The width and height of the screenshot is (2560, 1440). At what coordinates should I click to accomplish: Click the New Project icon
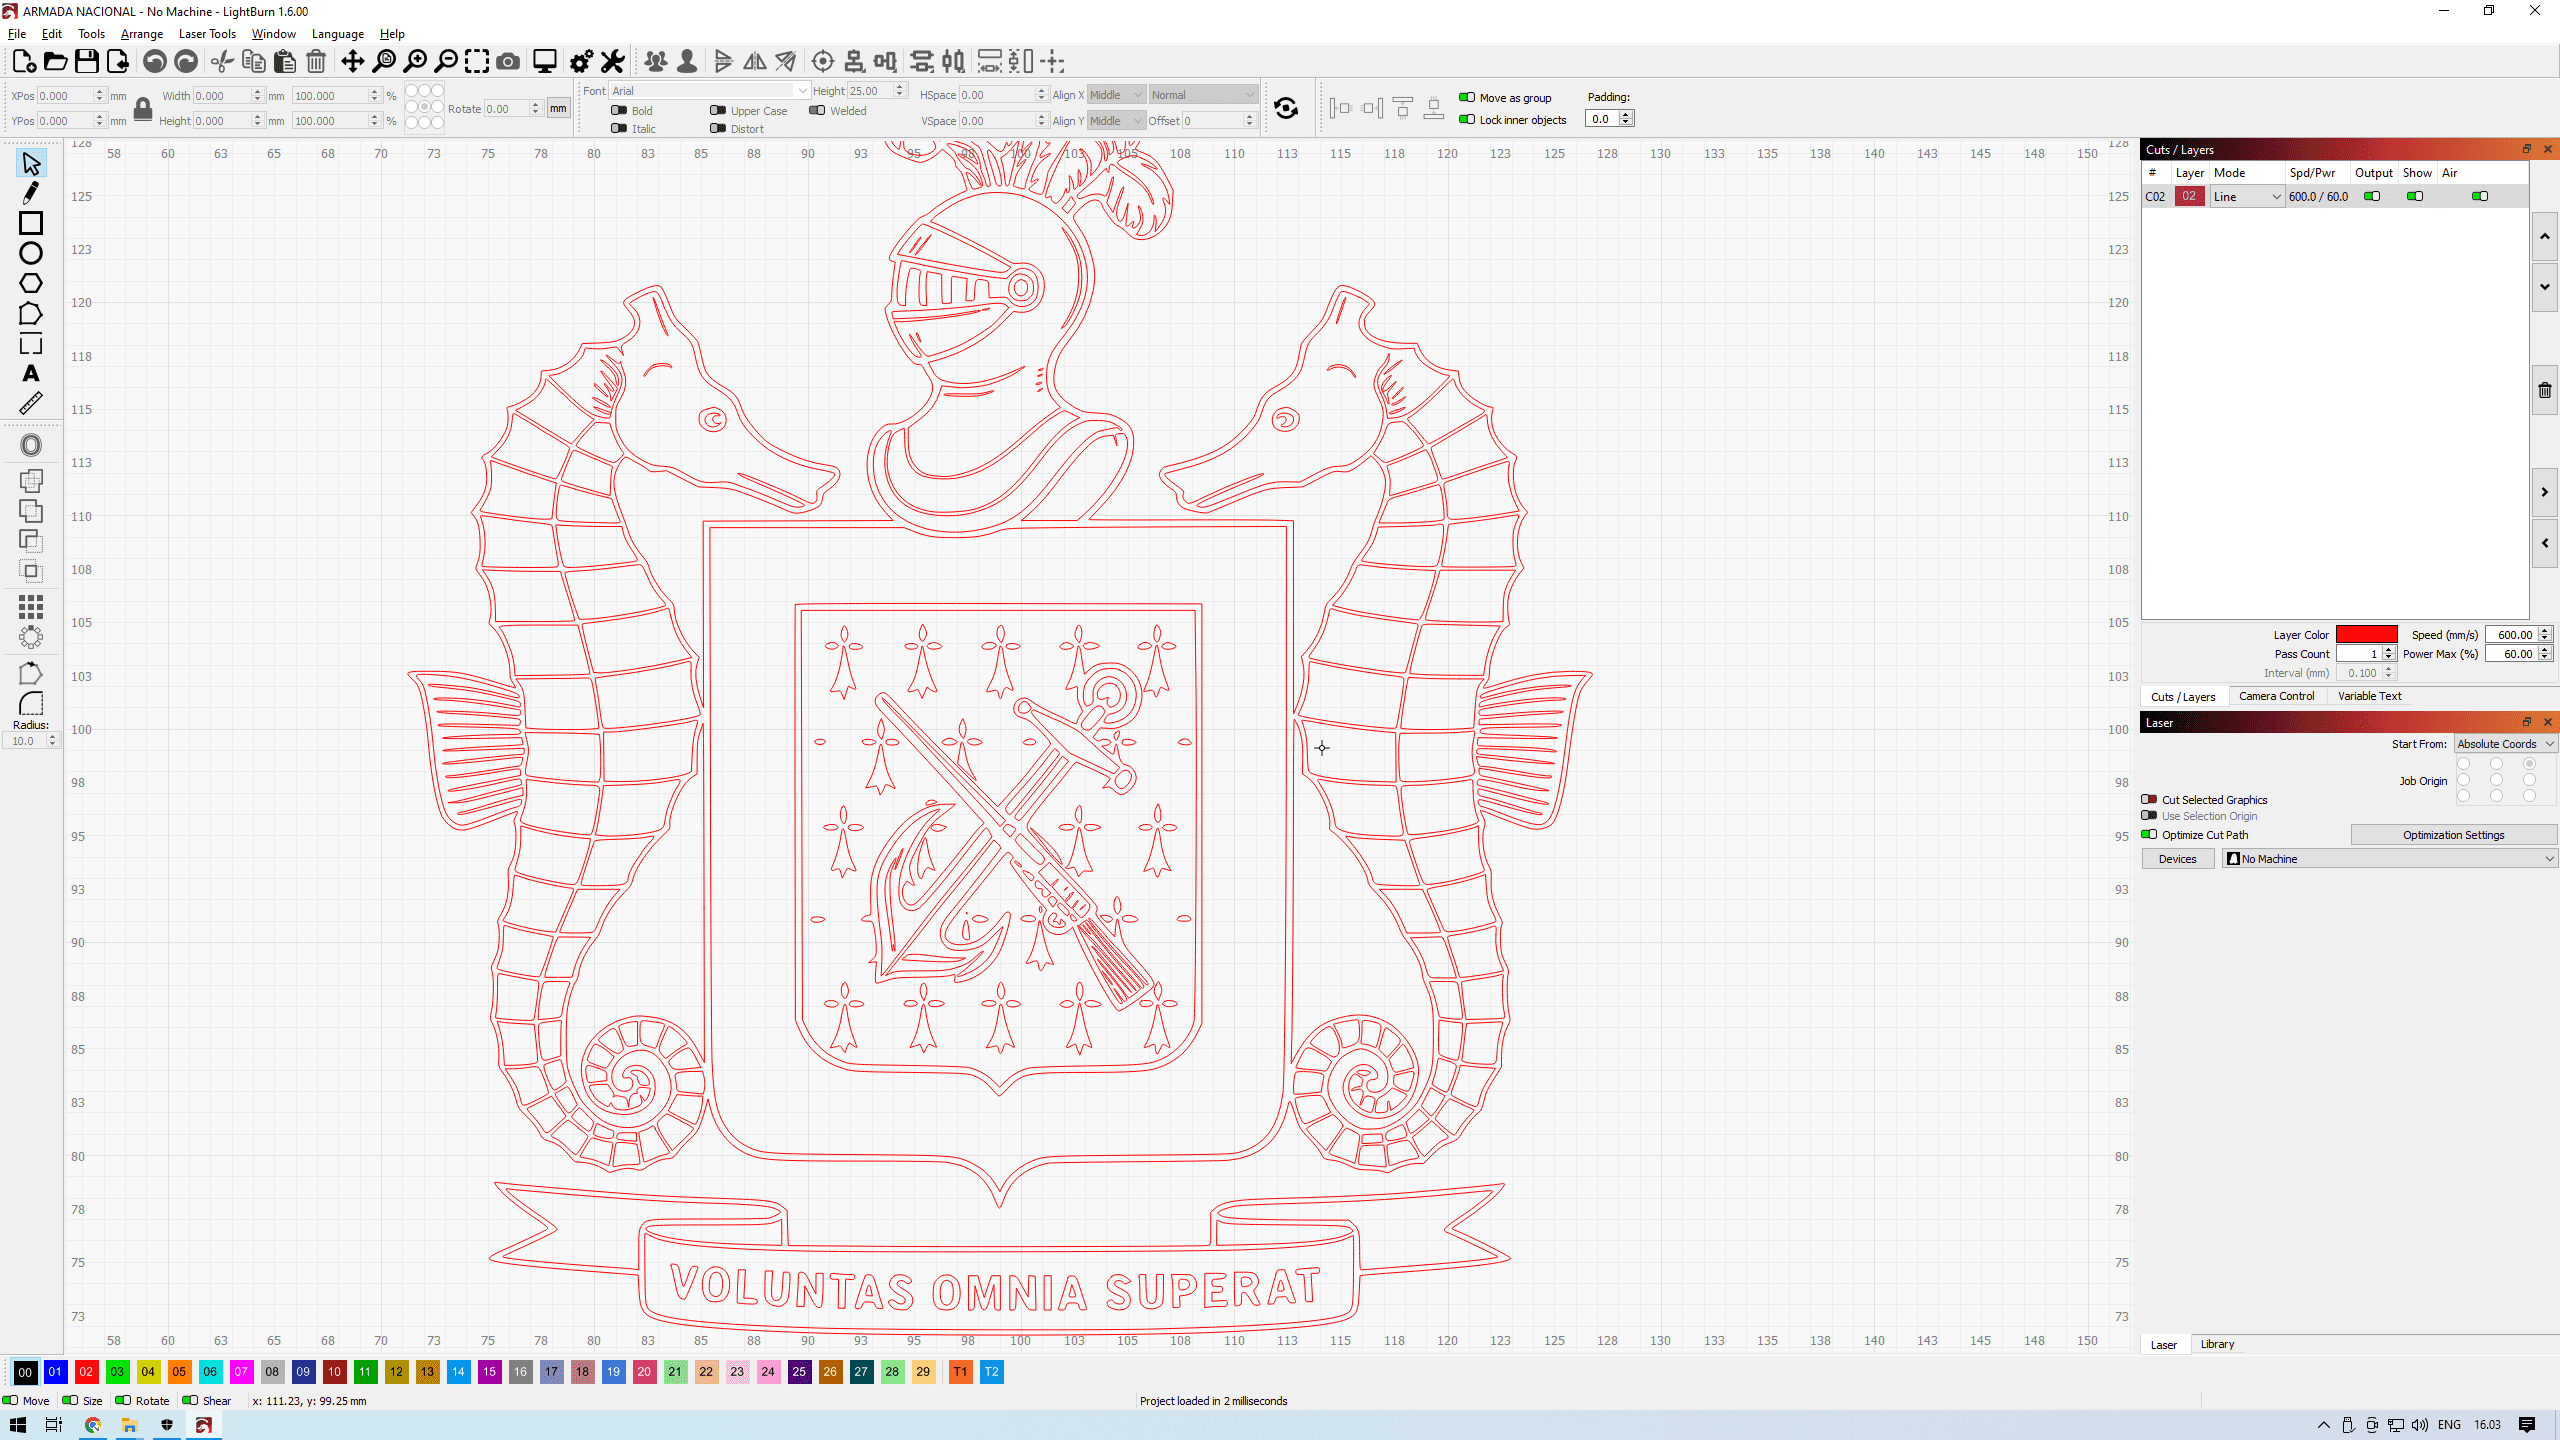24,62
